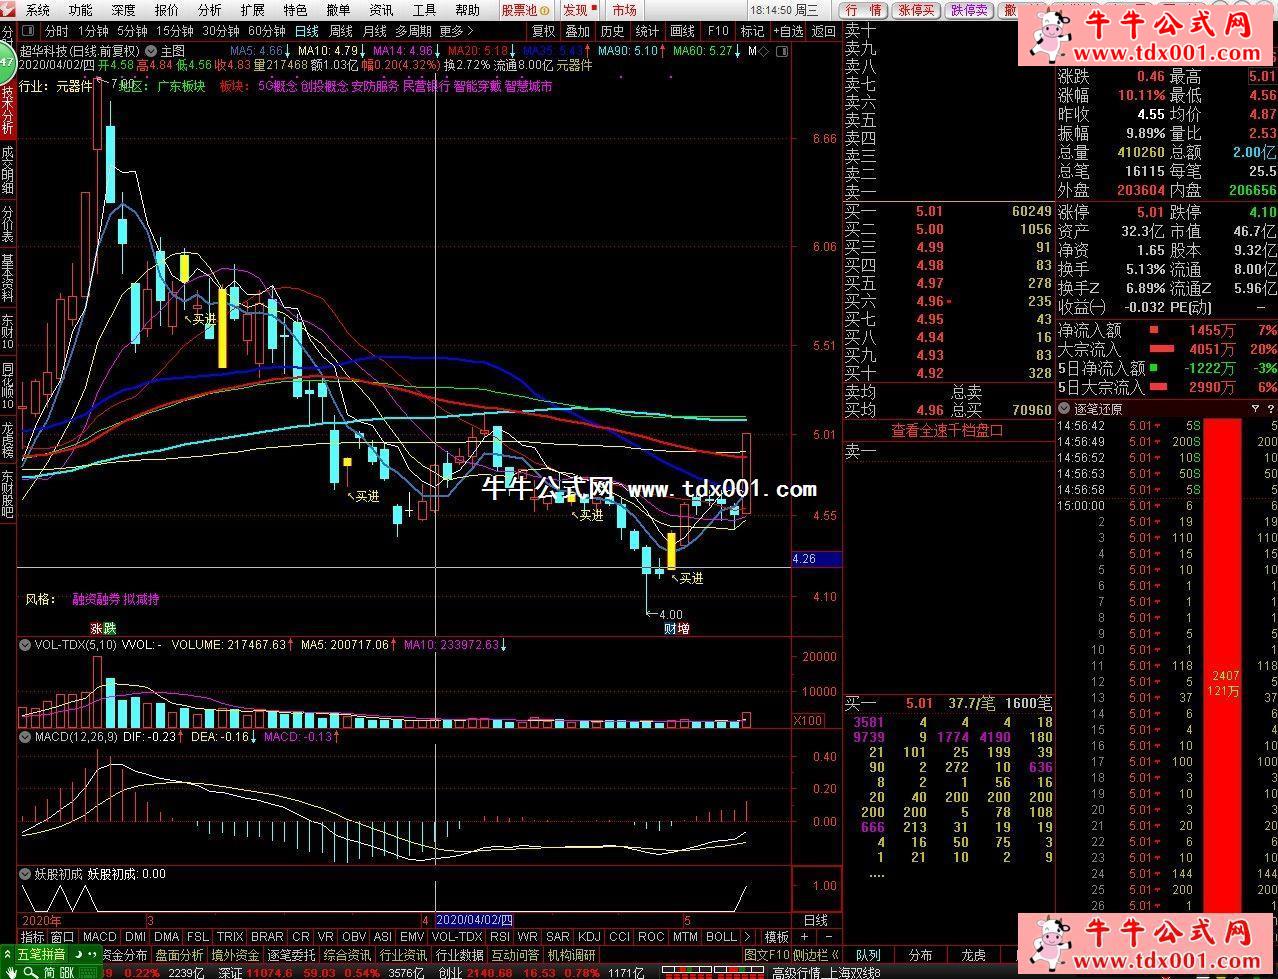
Task: Open the 系统 menu
Action: point(37,10)
